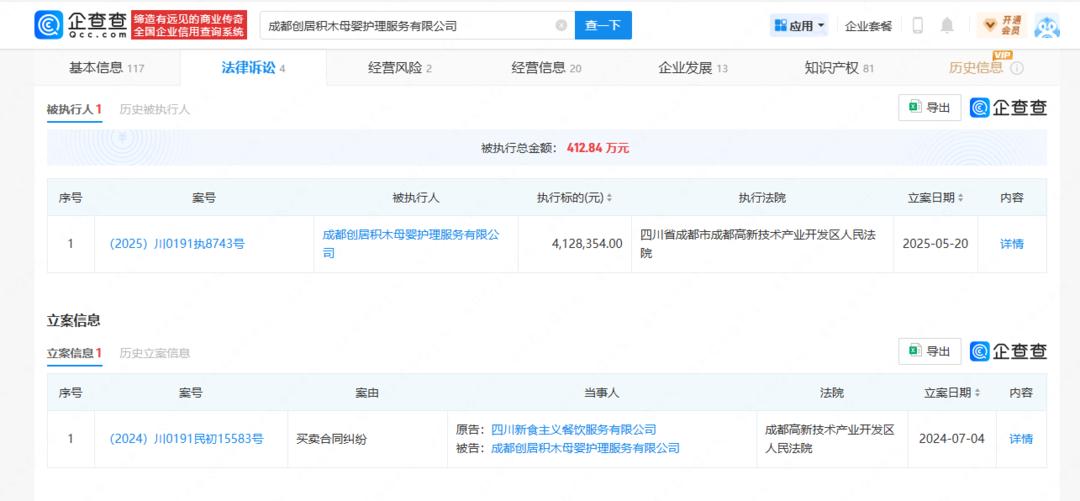
Task: Clear the search box text
Action: click(x=560, y=26)
